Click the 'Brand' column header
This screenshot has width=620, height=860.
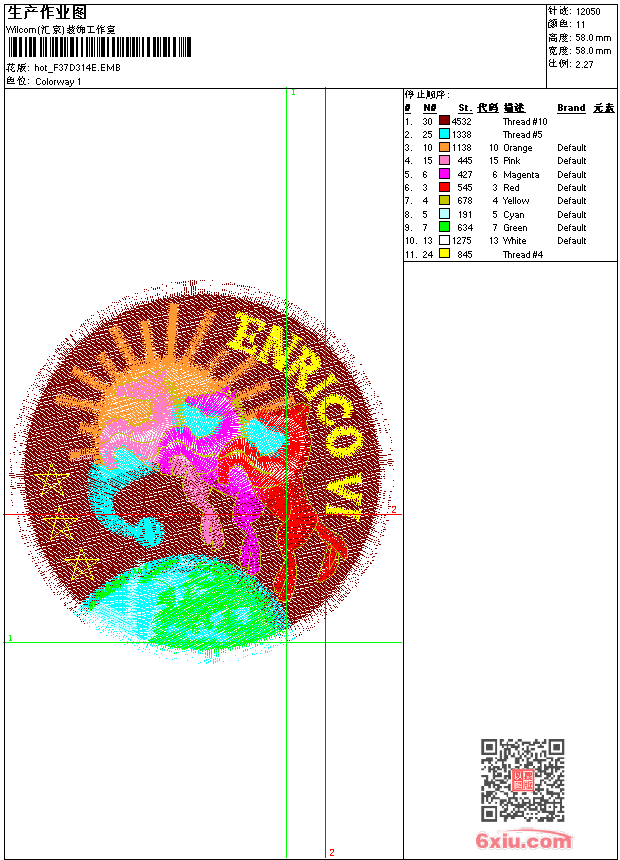tap(571, 108)
